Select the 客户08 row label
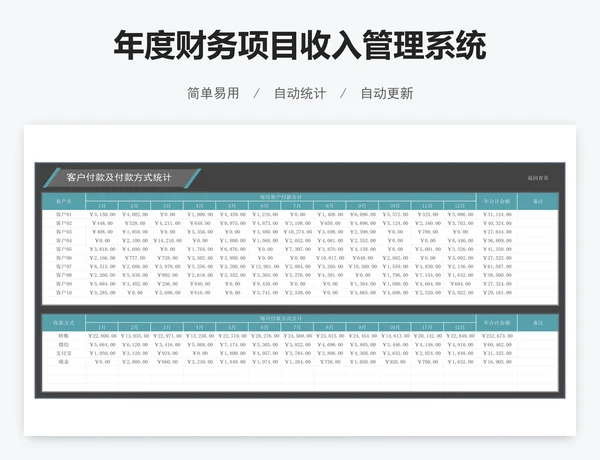Viewport: 600px width, 460px height. pyautogui.click(x=64, y=275)
